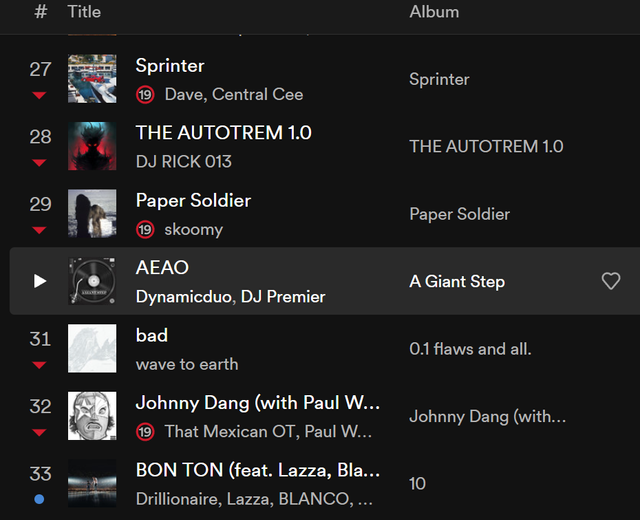Select the Paper Soldier cover thumbnail
Viewport: 640px width, 520px height.
(x=92, y=214)
